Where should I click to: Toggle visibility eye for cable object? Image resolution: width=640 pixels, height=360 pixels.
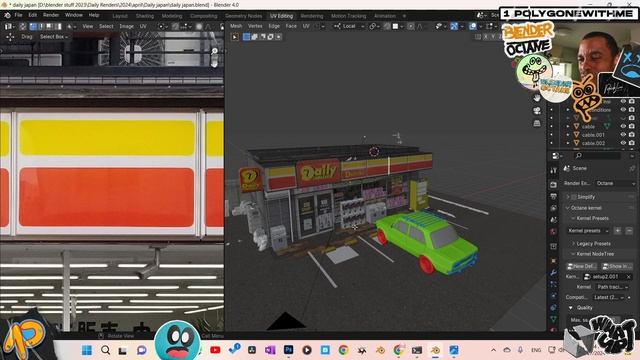pyautogui.click(x=623, y=127)
